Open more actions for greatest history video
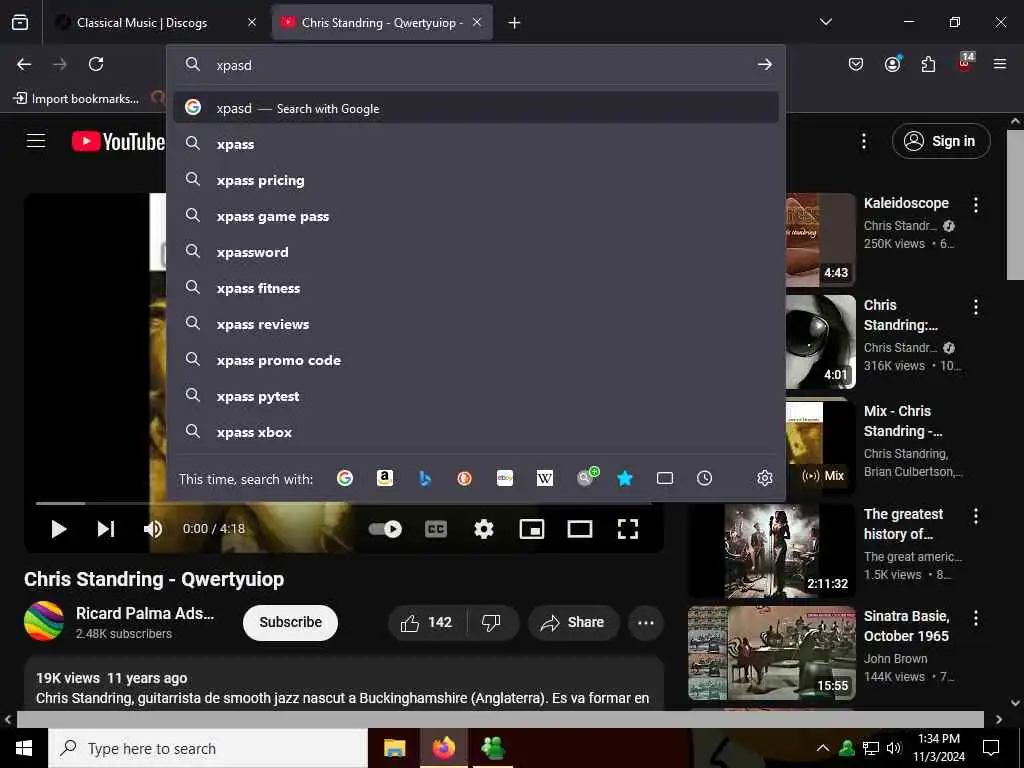The width and height of the screenshot is (1024, 768). pos(976,516)
